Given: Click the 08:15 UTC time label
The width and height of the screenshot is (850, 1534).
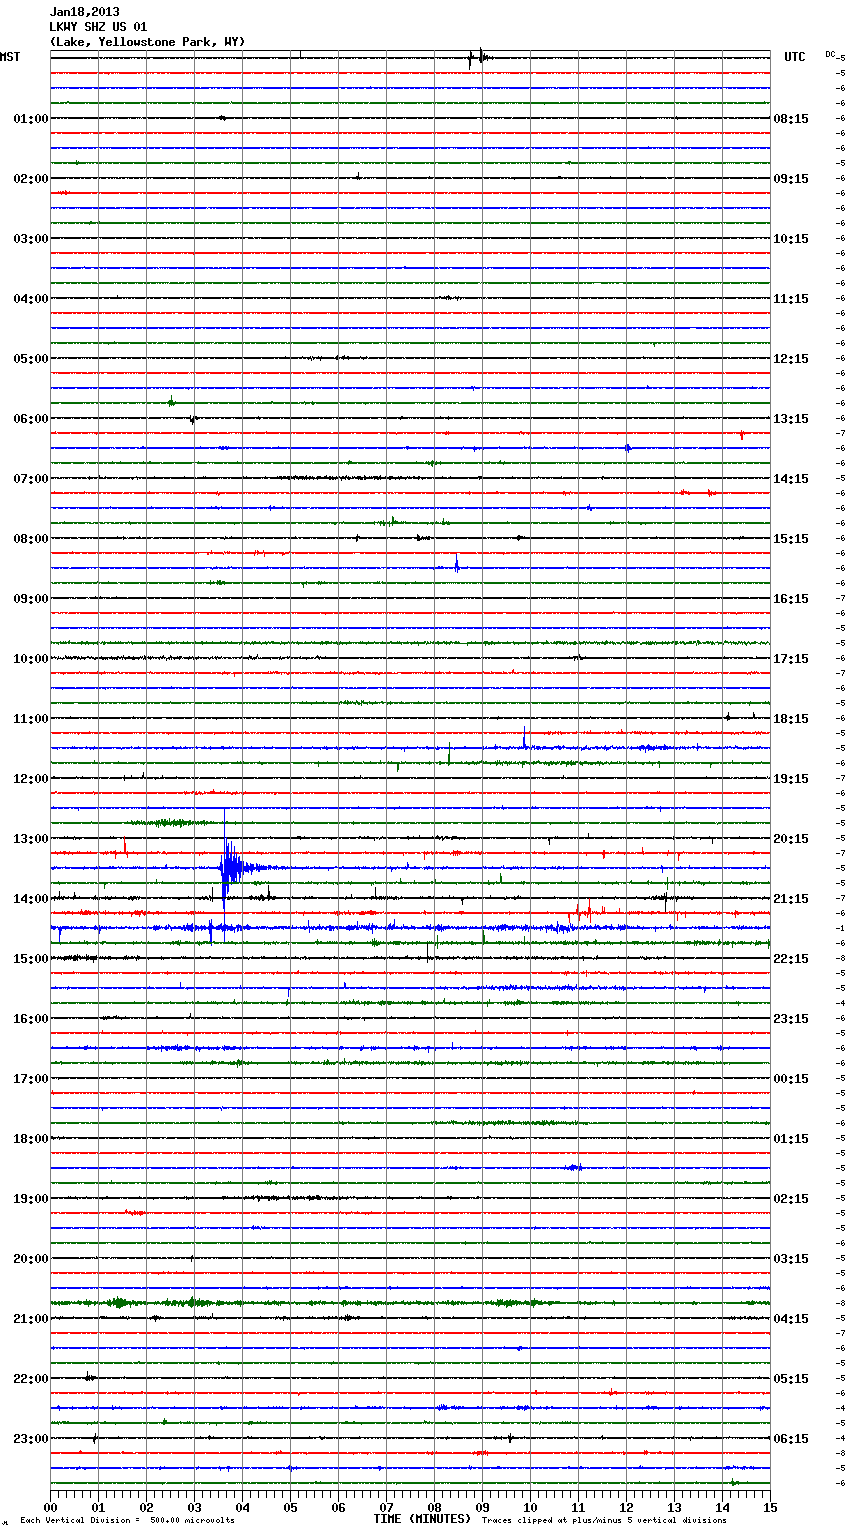Looking at the screenshot, I should [x=791, y=119].
